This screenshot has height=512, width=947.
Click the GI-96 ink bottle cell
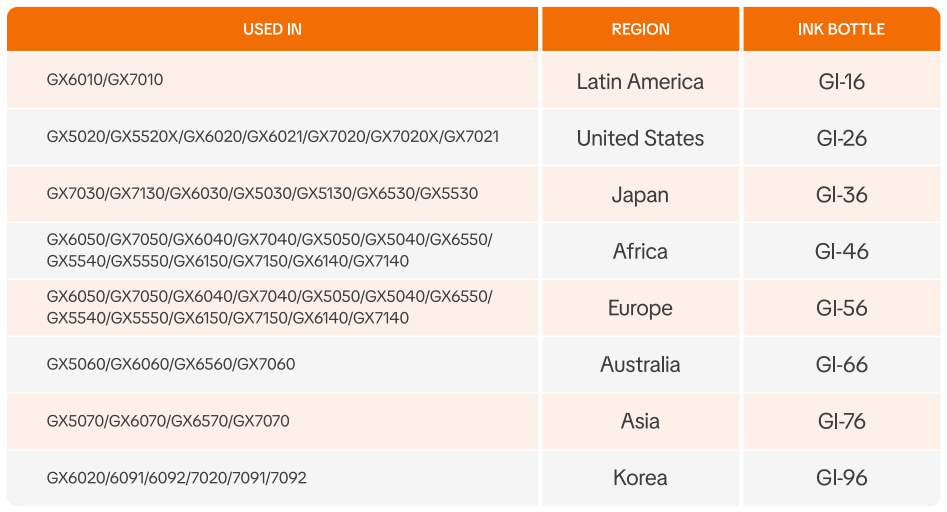click(841, 478)
